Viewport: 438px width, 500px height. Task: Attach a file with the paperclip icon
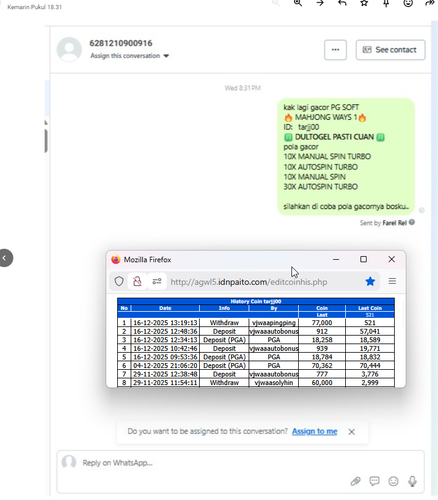click(355, 481)
